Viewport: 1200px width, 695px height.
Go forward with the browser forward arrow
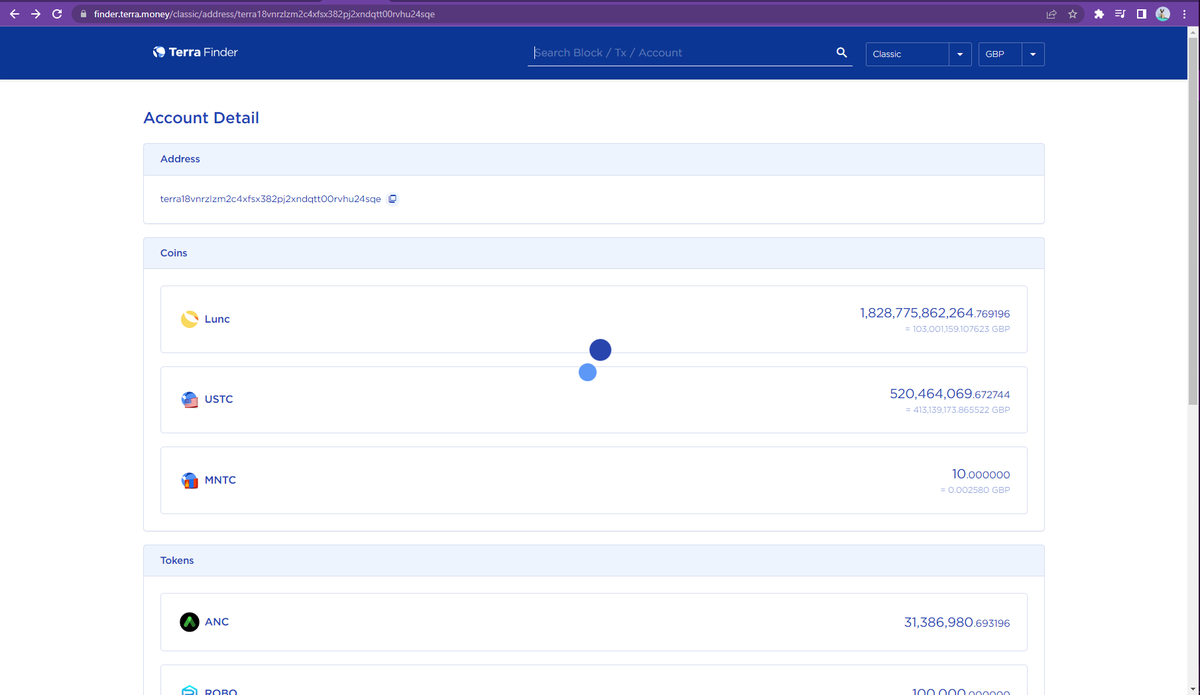coord(36,14)
